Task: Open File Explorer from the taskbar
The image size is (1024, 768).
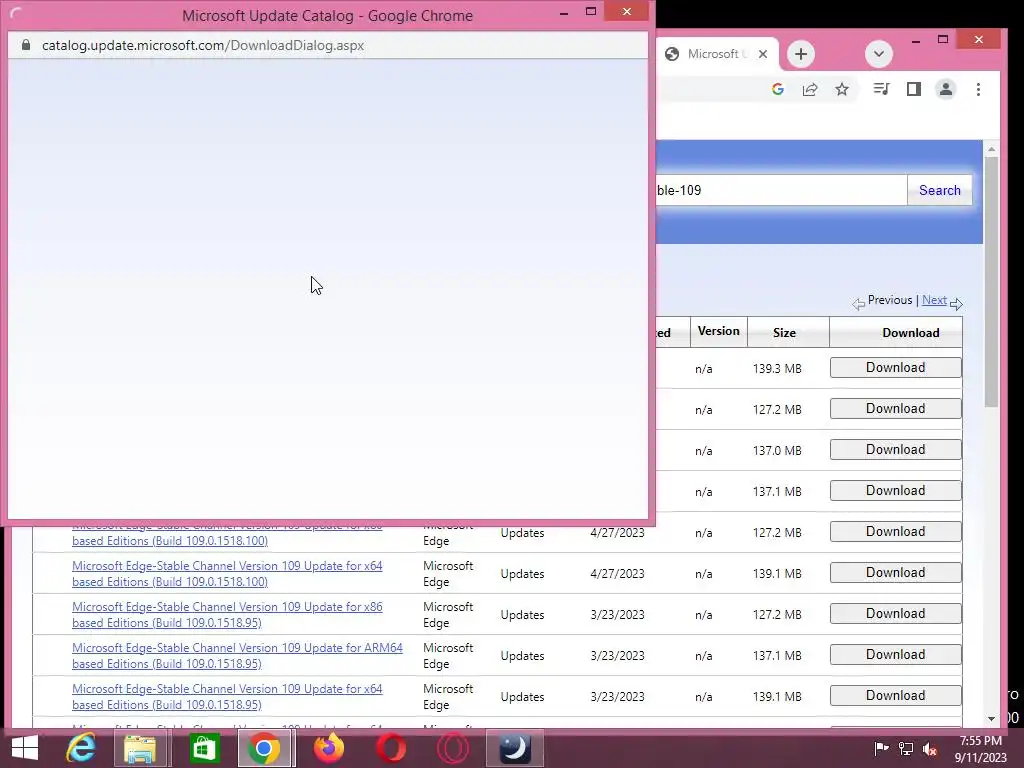Action: [140, 748]
